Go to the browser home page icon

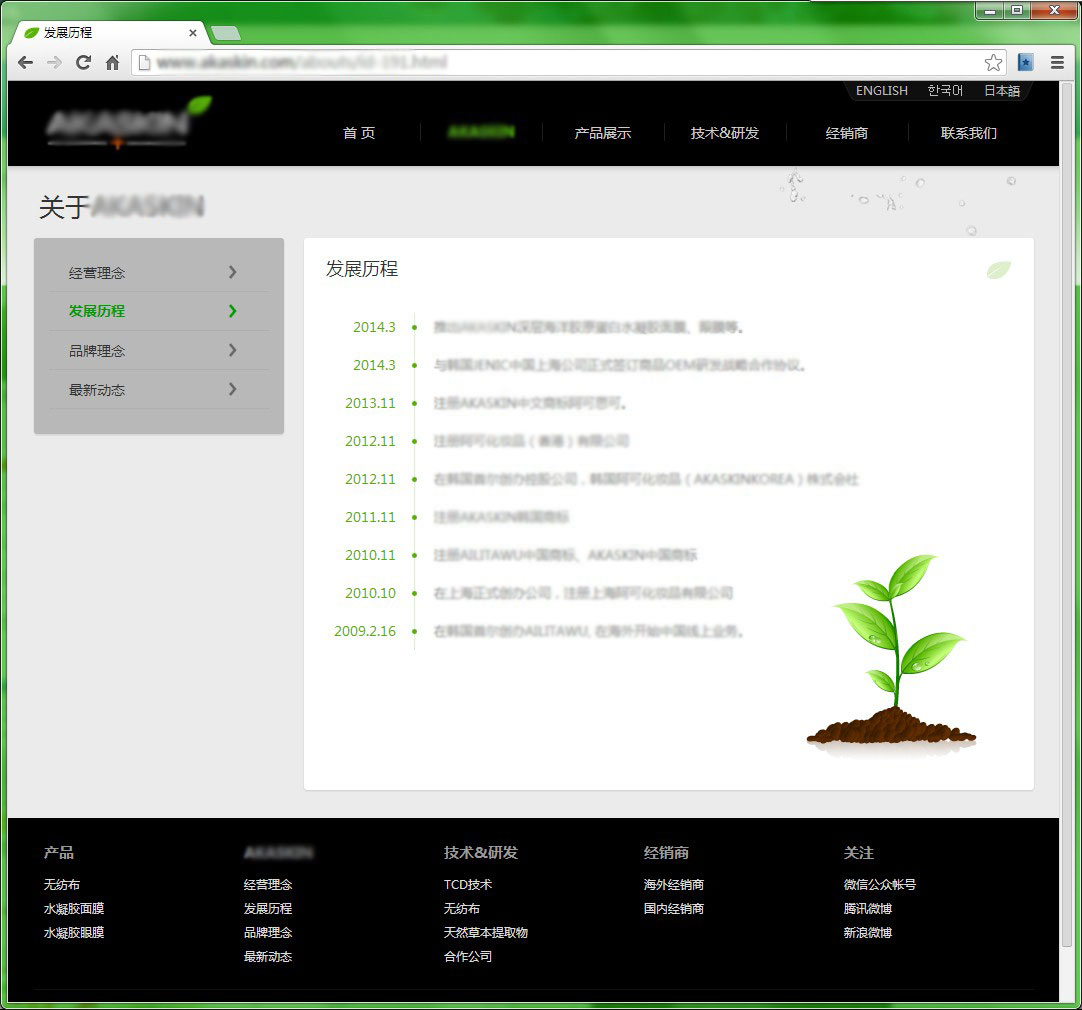[x=112, y=63]
